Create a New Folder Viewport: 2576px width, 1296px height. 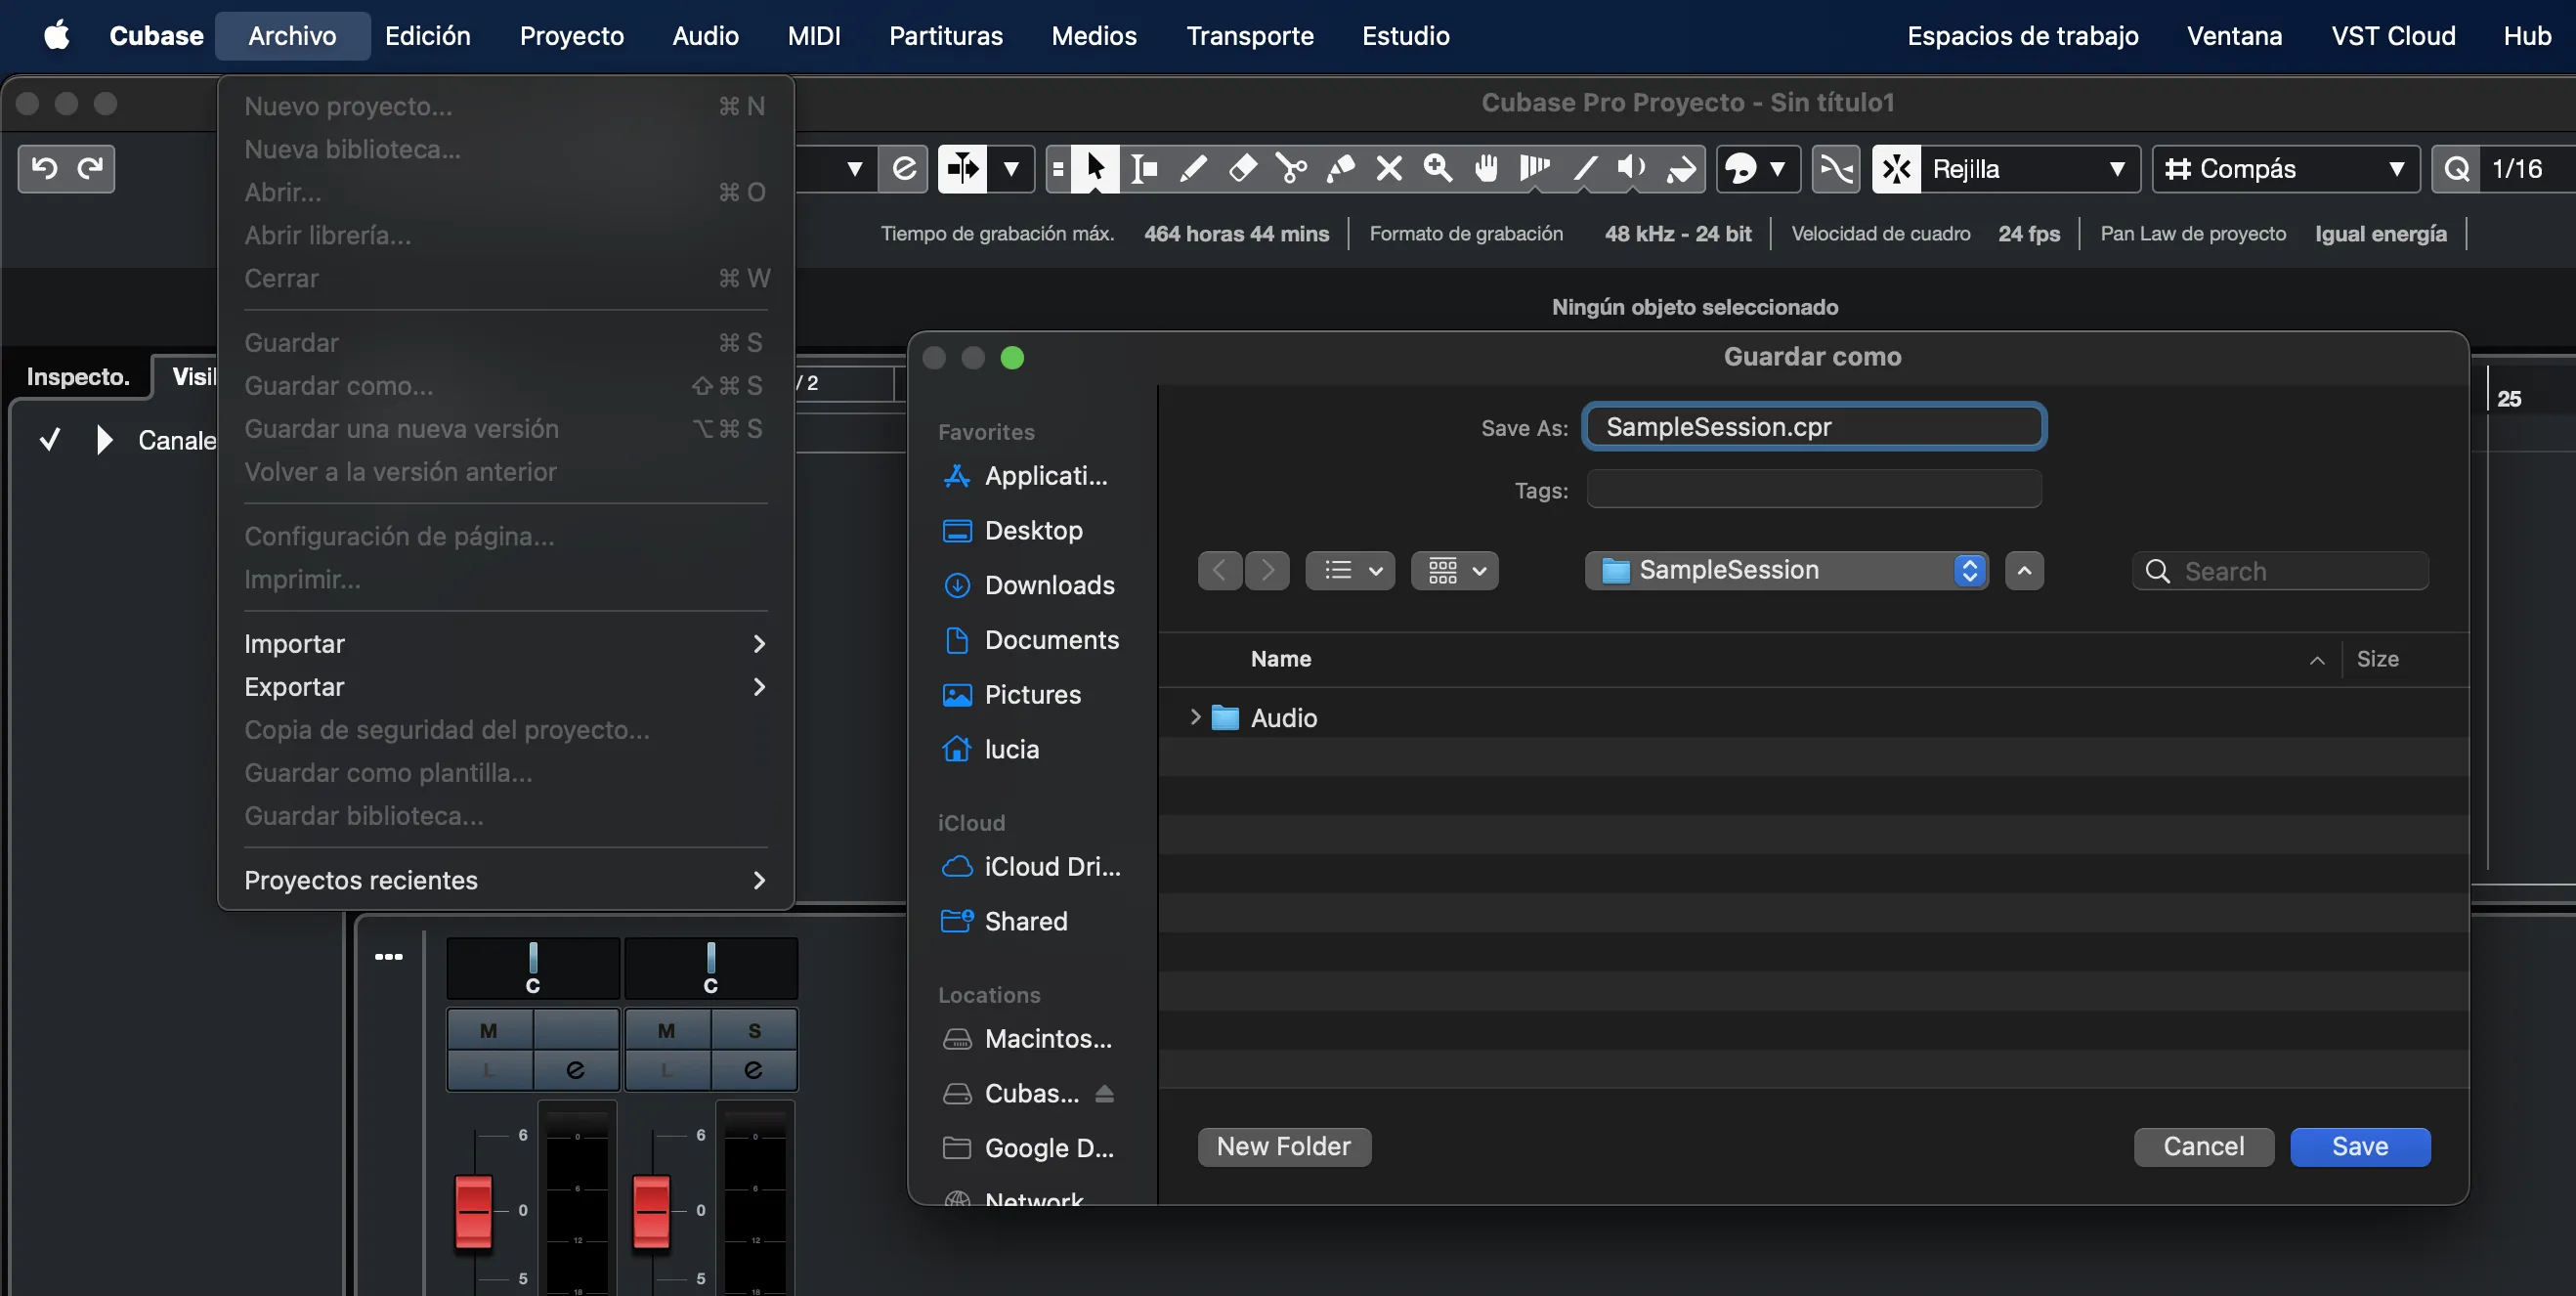pyautogui.click(x=1284, y=1146)
